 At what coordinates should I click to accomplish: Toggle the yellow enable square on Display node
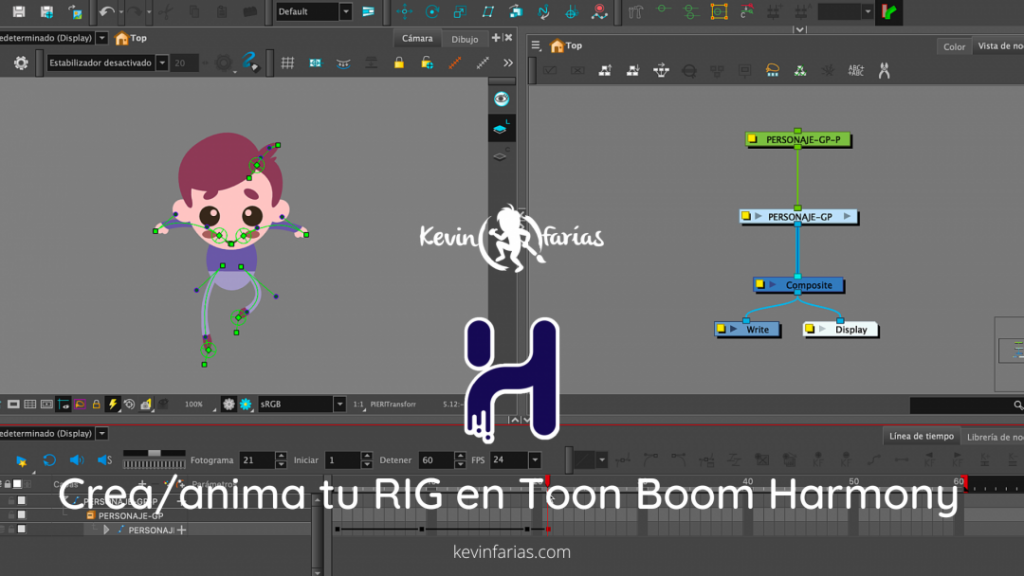[x=810, y=328]
